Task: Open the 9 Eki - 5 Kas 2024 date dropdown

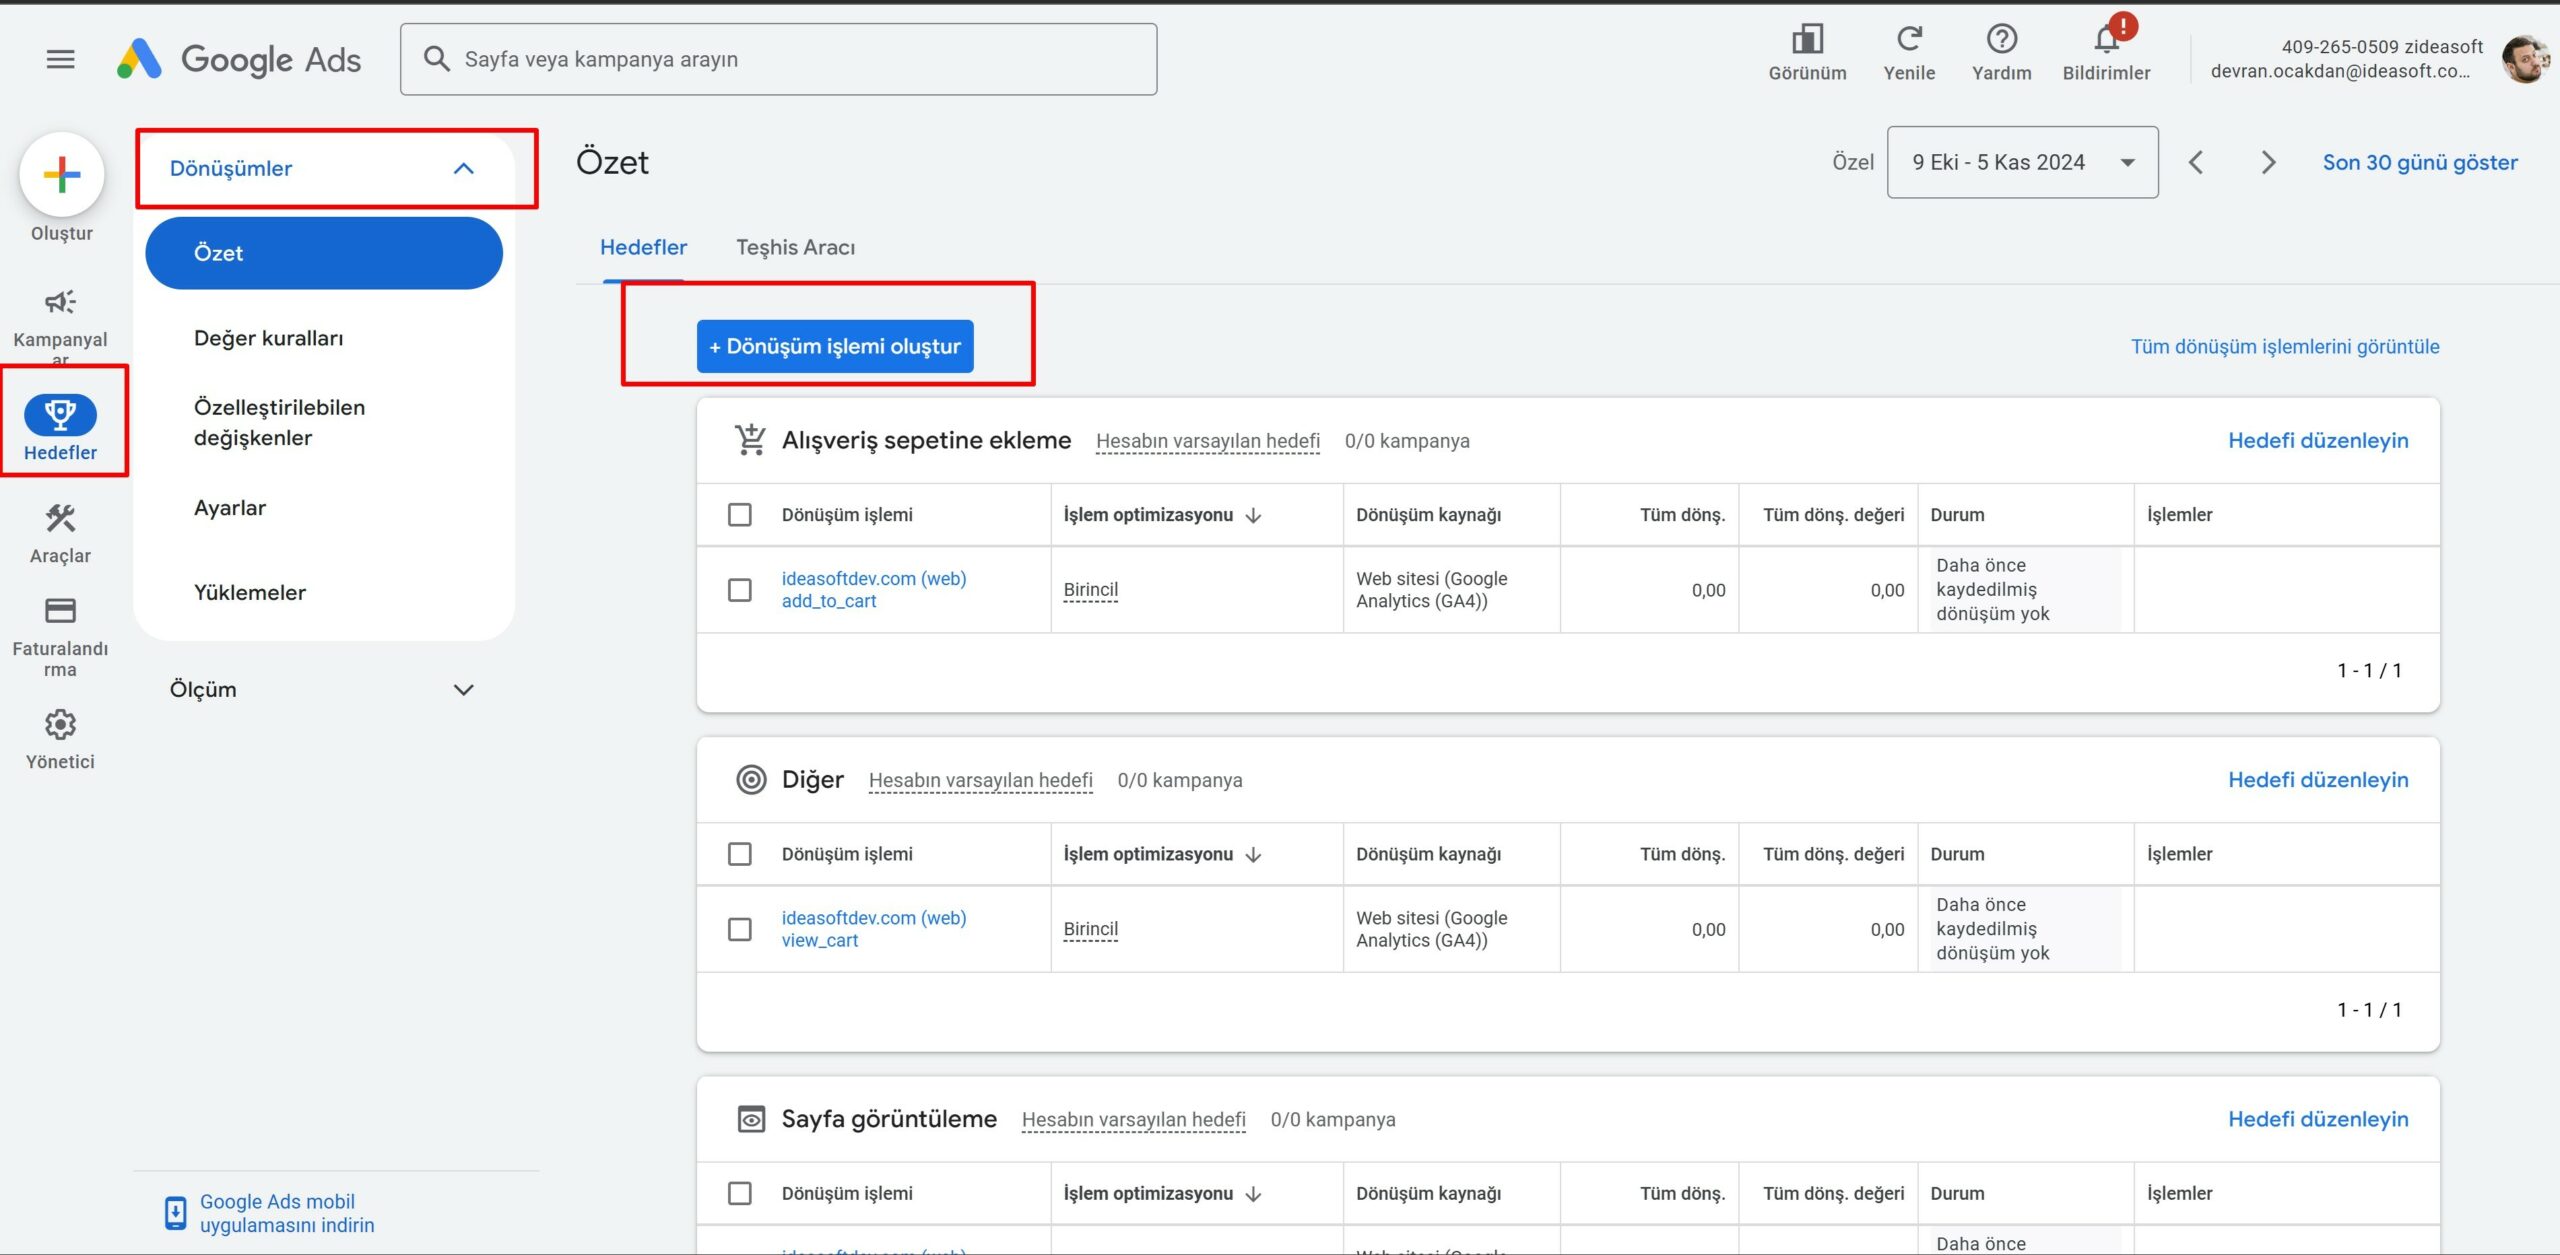Action: point(2022,162)
